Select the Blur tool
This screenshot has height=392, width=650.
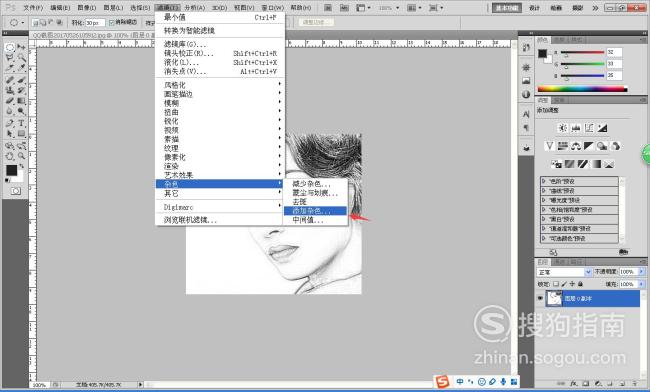coord(10,111)
